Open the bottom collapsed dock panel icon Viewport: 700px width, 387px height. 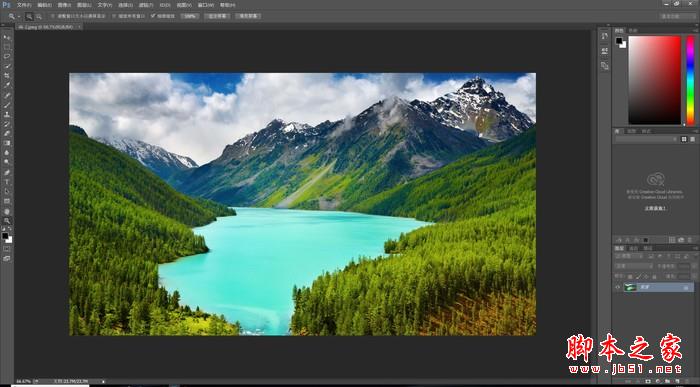[x=604, y=66]
